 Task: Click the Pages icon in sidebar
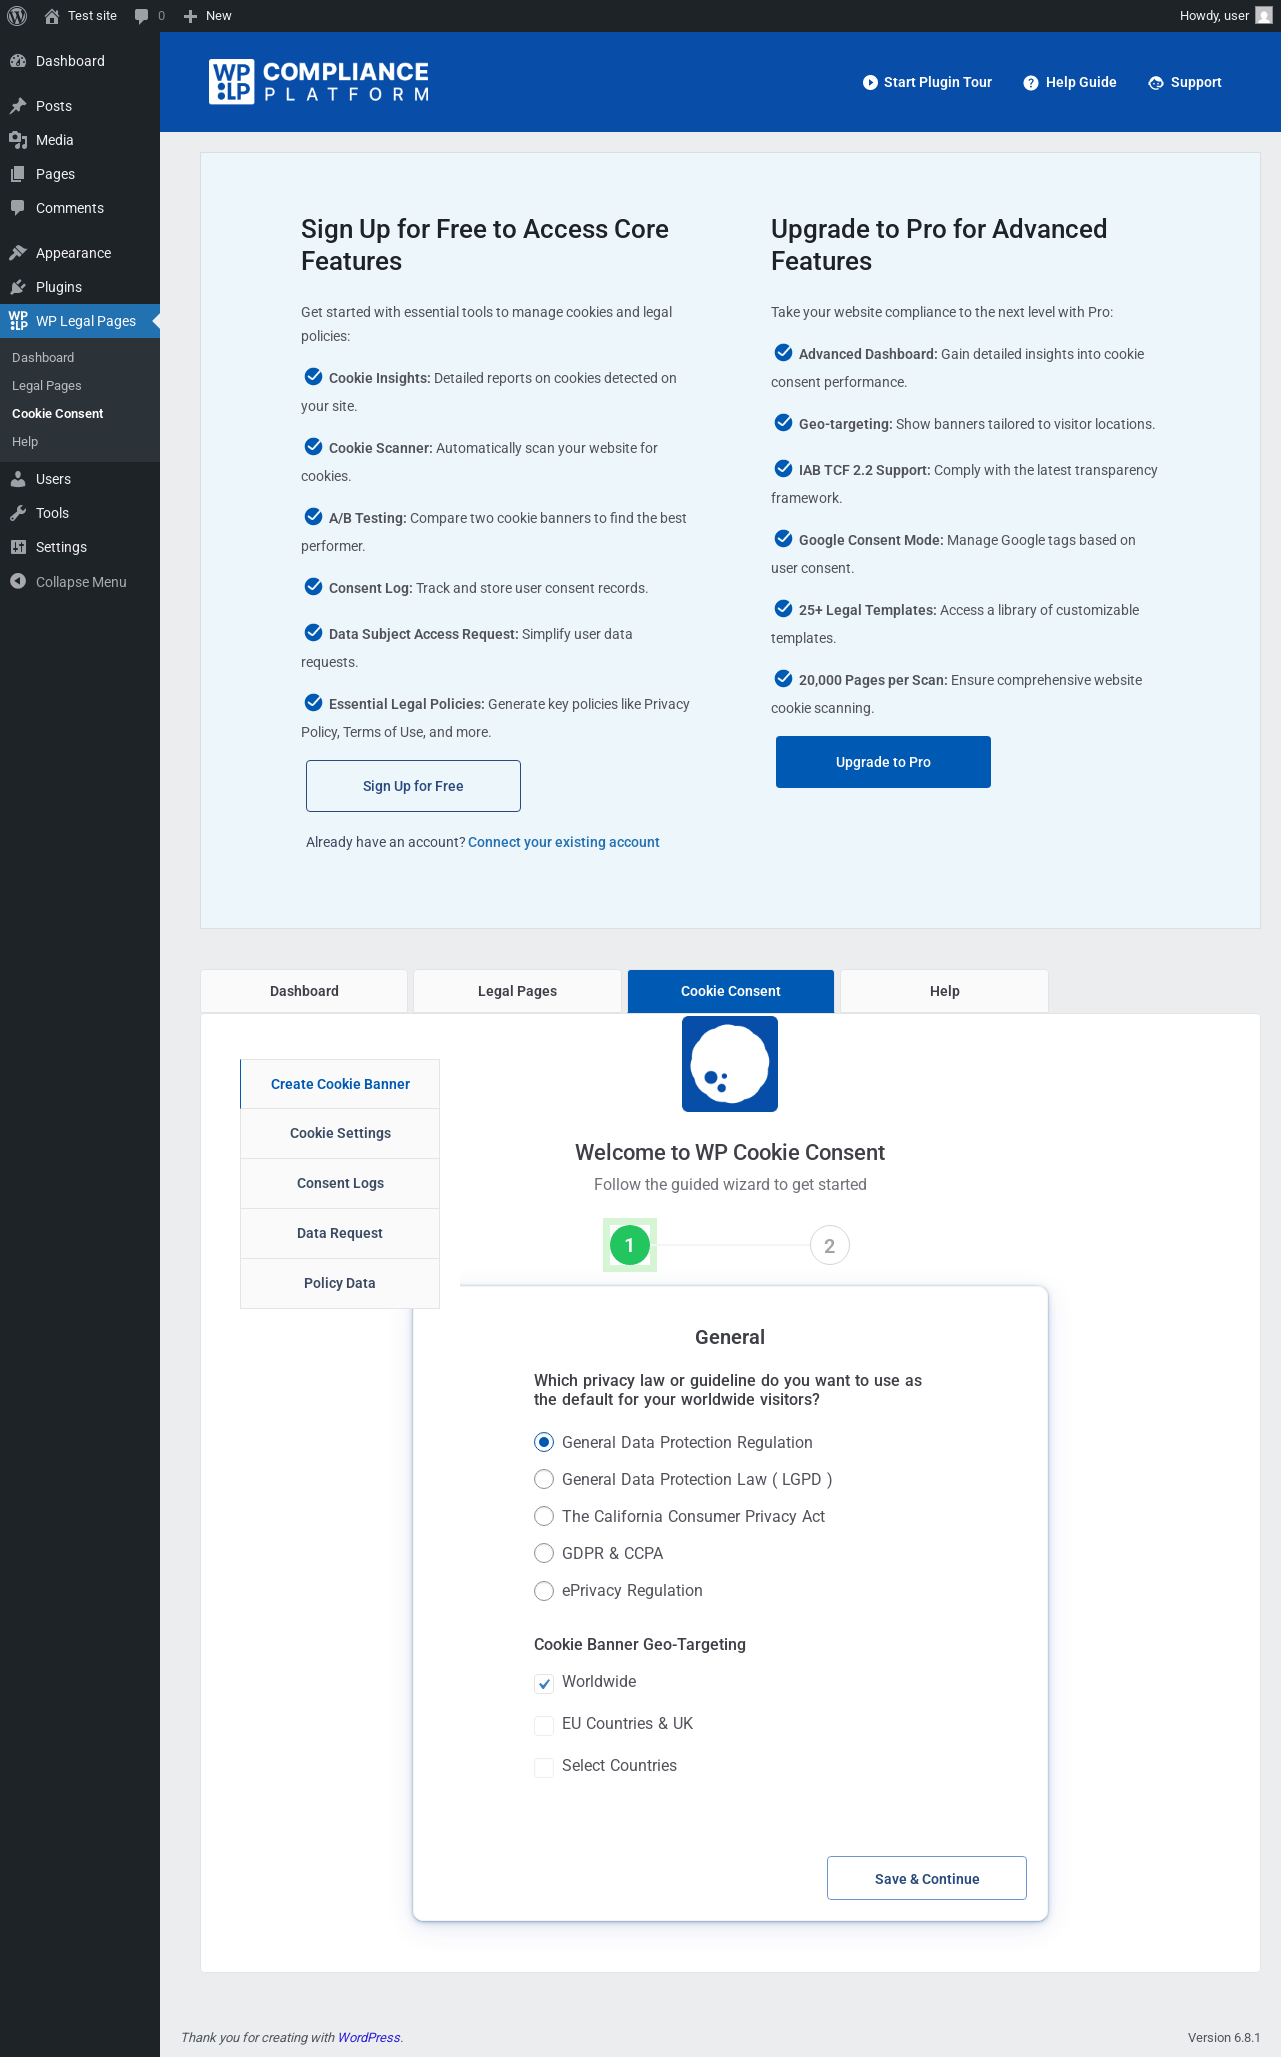coord(18,174)
